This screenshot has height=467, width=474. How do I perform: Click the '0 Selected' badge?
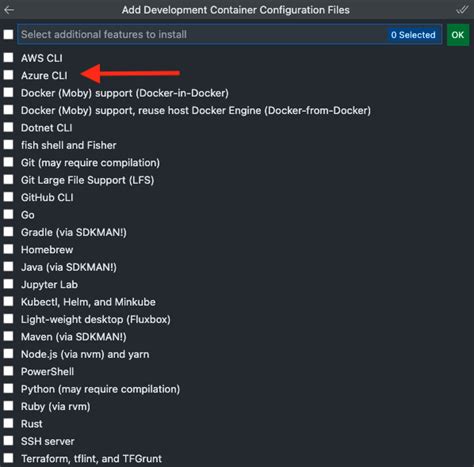click(413, 35)
